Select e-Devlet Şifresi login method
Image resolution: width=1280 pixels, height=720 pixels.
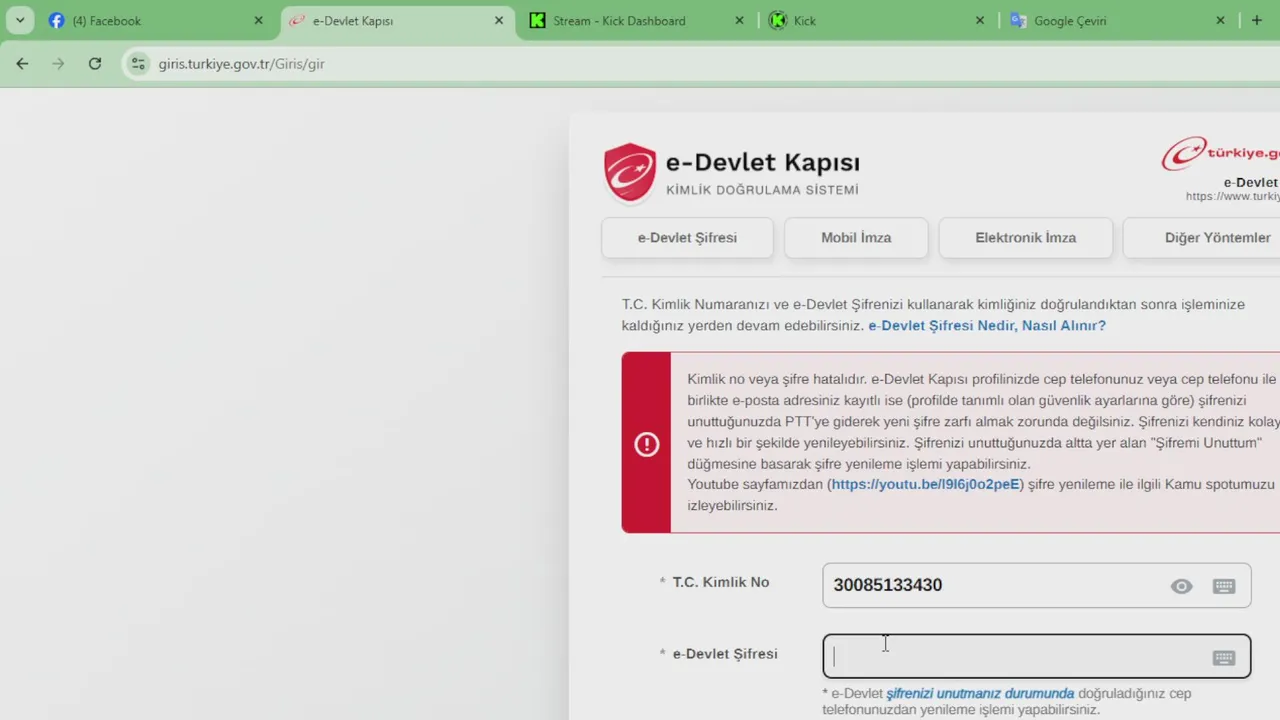[687, 238]
